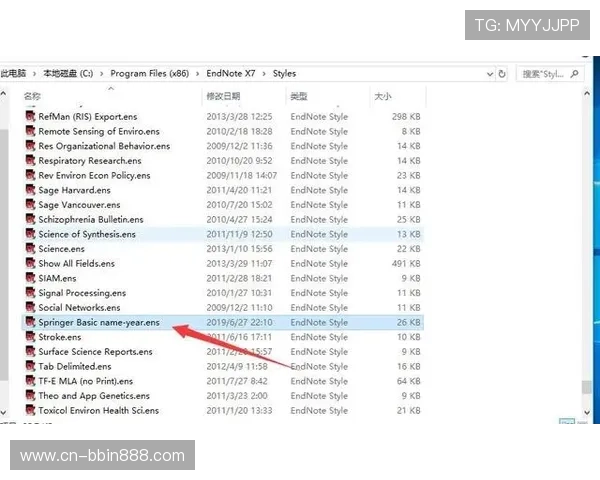The width and height of the screenshot is (600, 480).
Task: Select the Respiratory Research.ens file icon
Action: pyautogui.click(x=31, y=160)
